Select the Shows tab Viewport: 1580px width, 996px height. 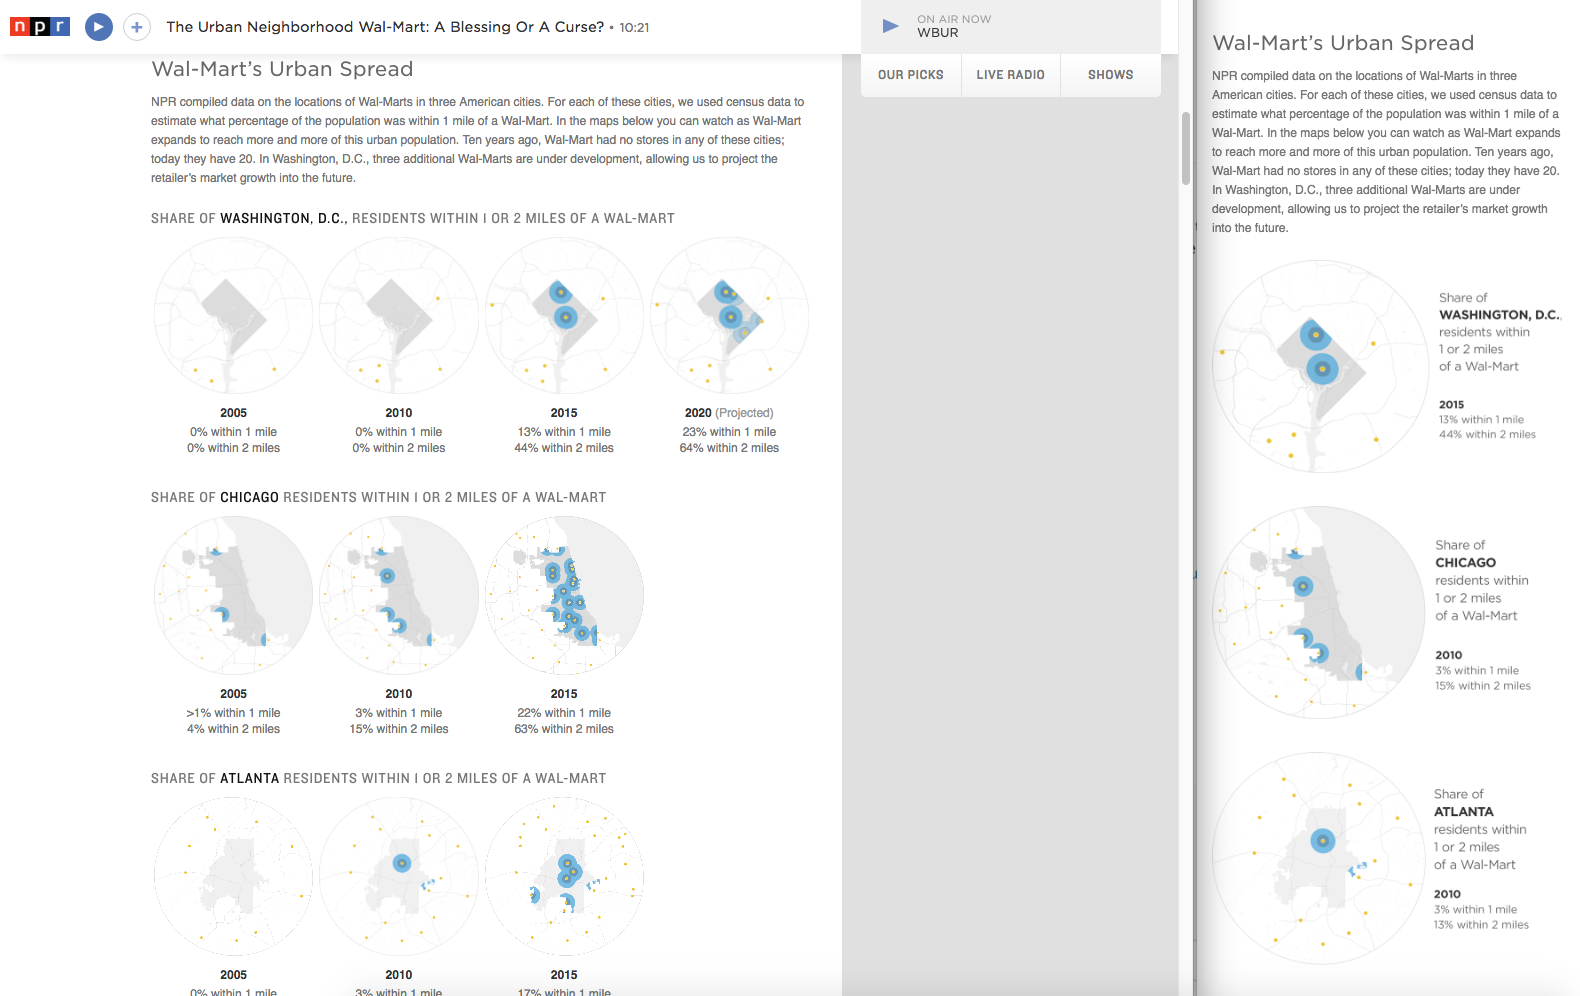1110,75
